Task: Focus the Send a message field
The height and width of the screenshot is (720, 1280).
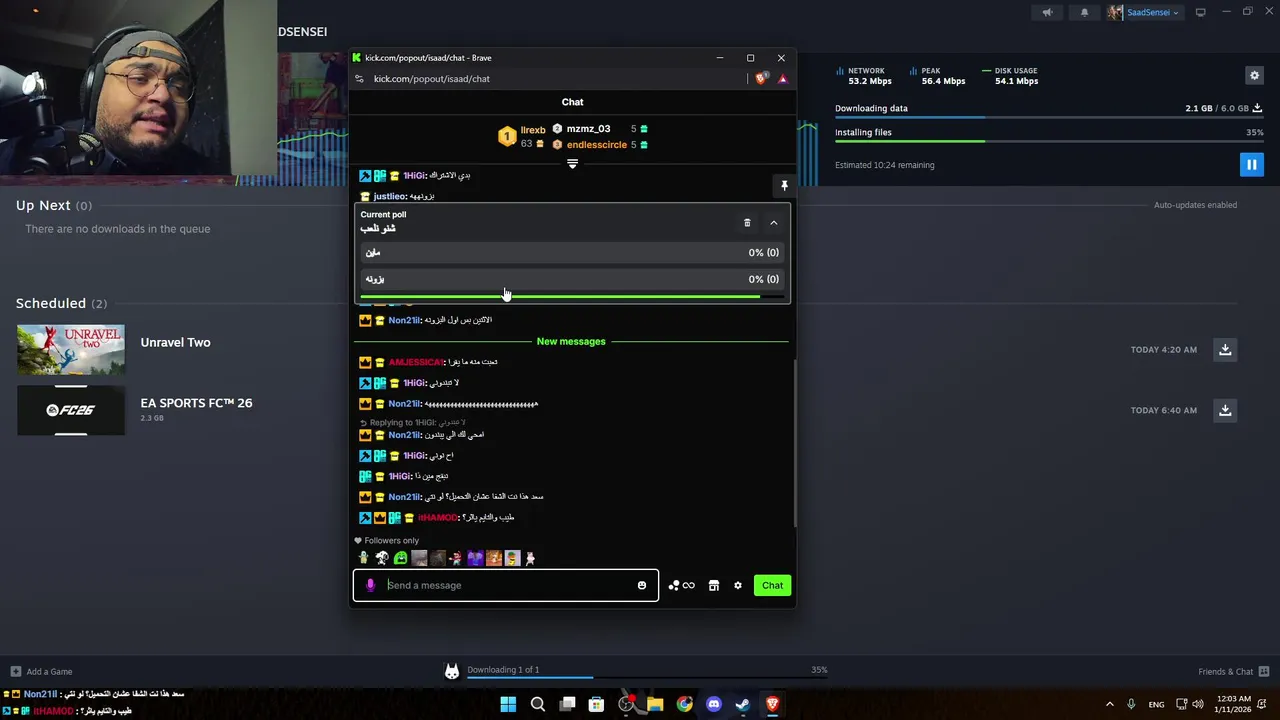Action: point(508,585)
